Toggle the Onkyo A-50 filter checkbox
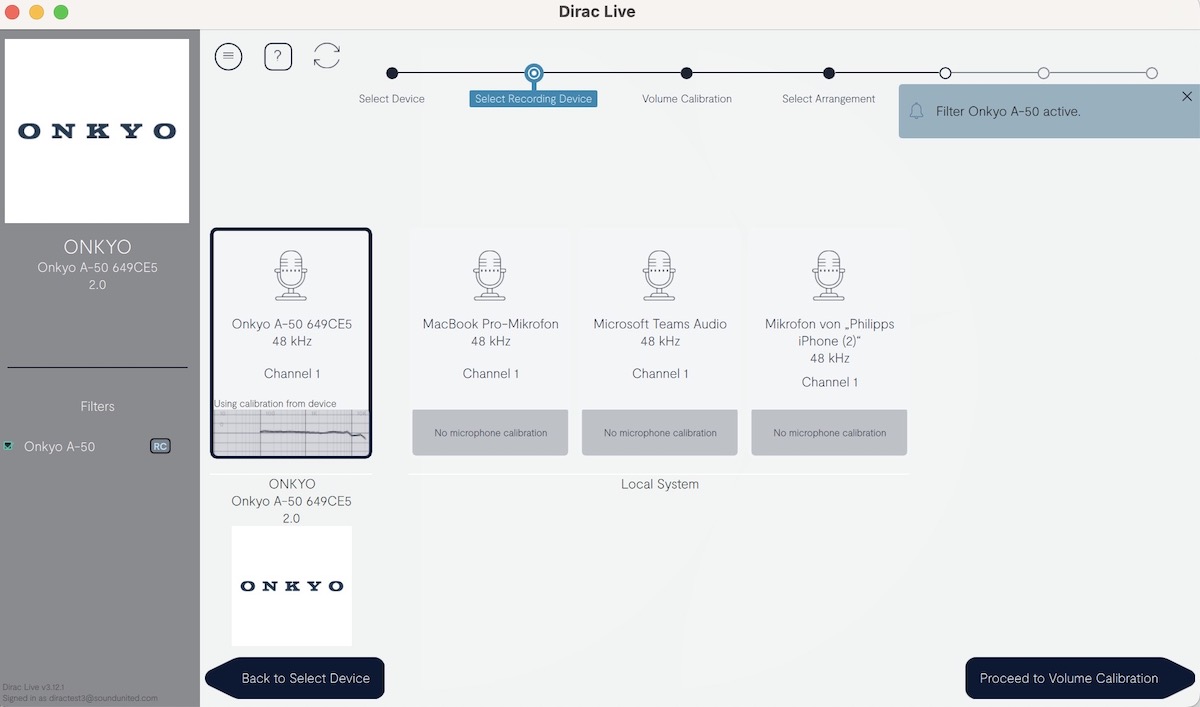This screenshot has height=707, width=1200. [x=9, y=446]
